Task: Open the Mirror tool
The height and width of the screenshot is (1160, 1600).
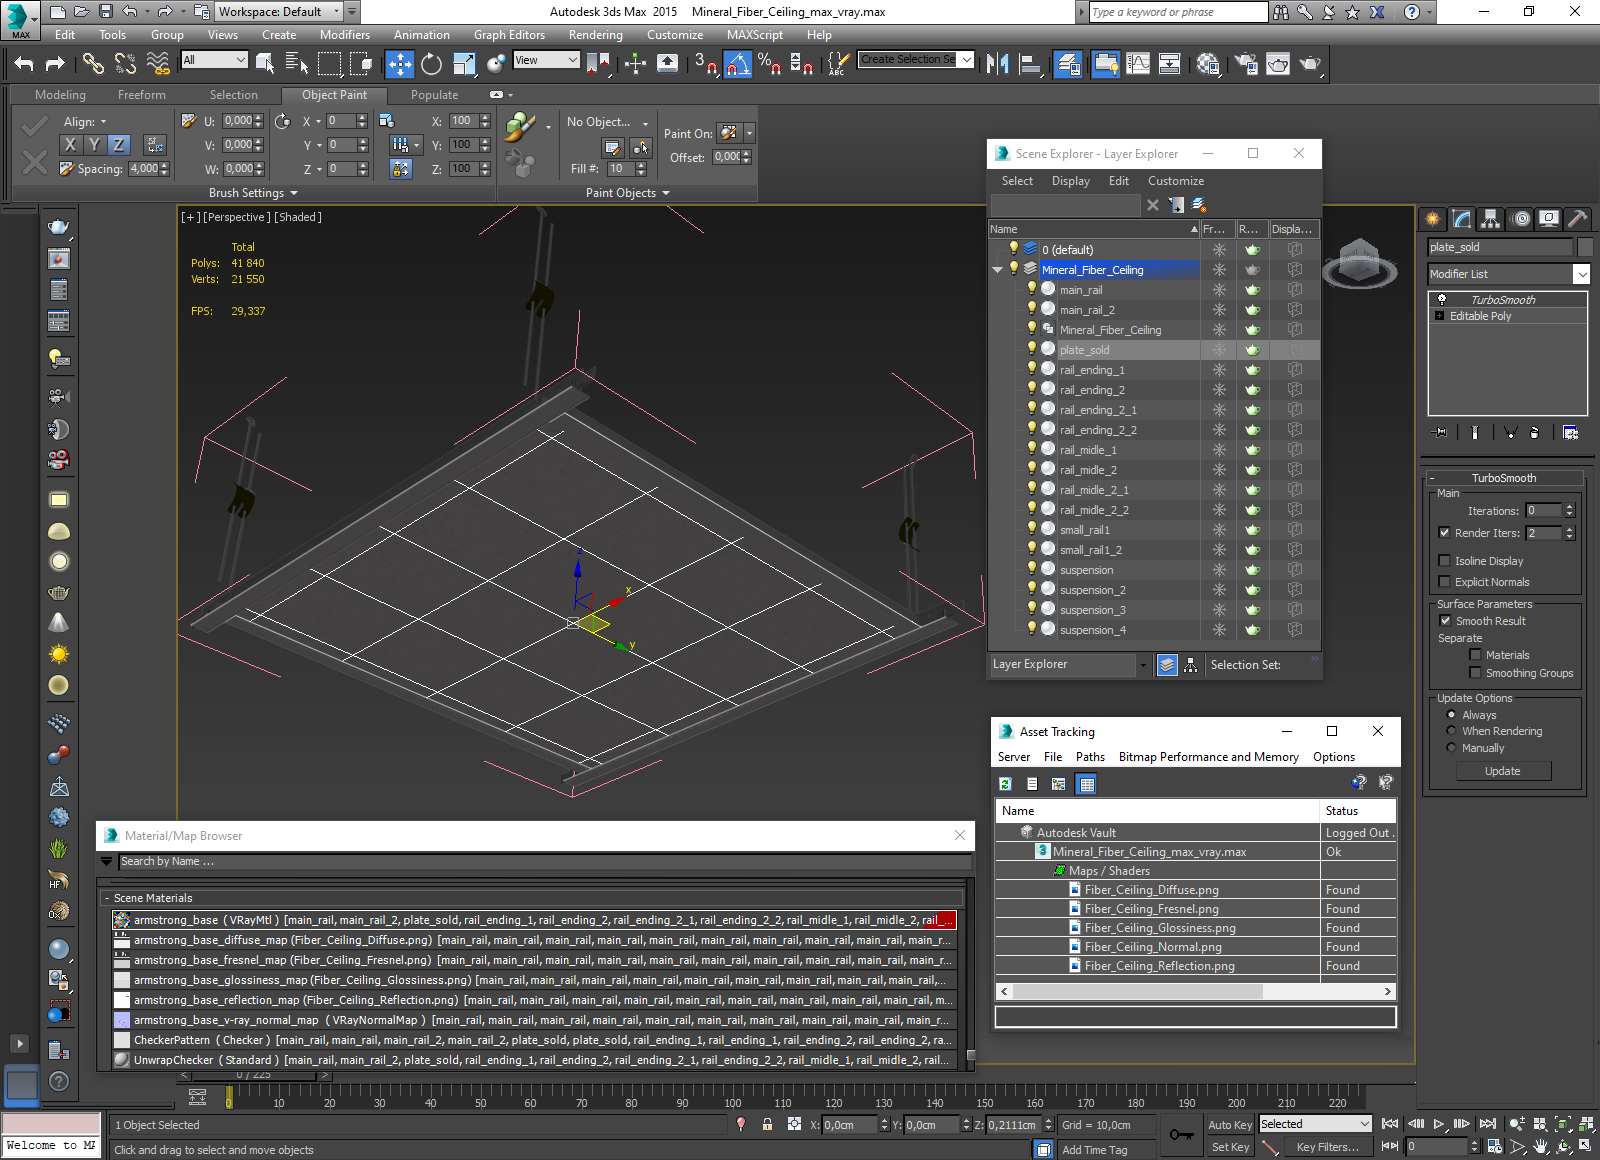Action: pyautogui.click(x=997, y=64)
